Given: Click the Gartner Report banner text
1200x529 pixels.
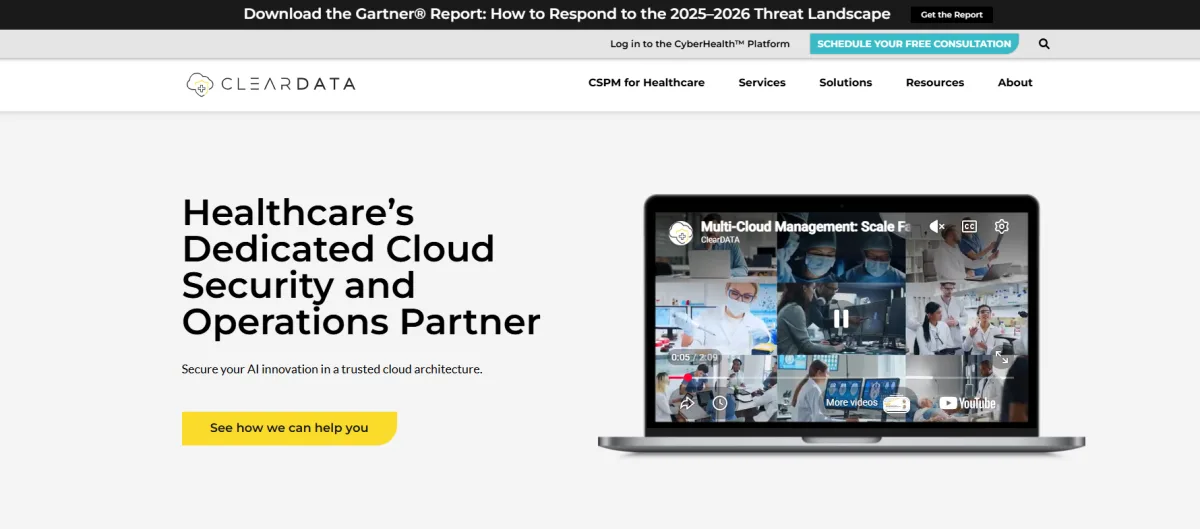Looking at the screenshot, I should (x=567, y=14).
